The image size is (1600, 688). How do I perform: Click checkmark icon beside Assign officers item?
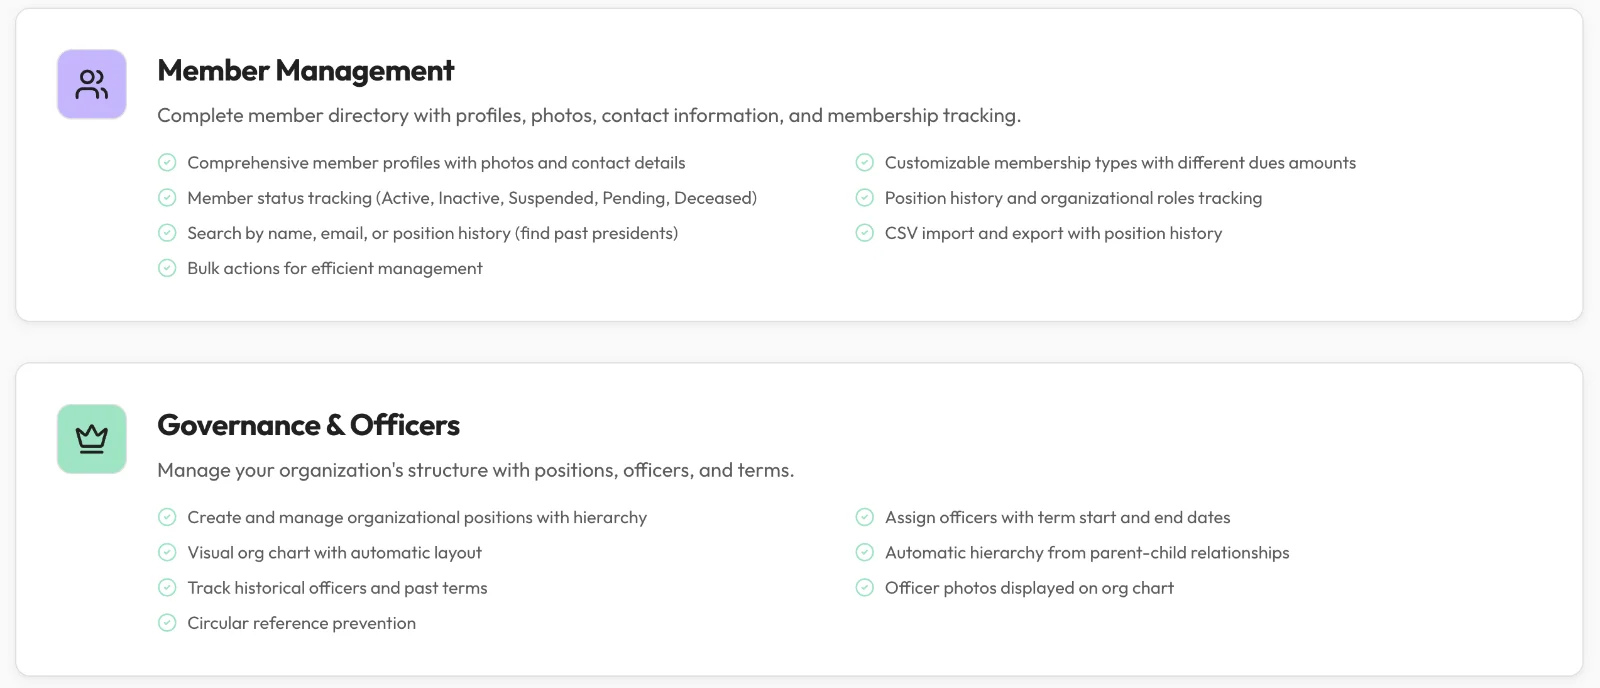865,518
